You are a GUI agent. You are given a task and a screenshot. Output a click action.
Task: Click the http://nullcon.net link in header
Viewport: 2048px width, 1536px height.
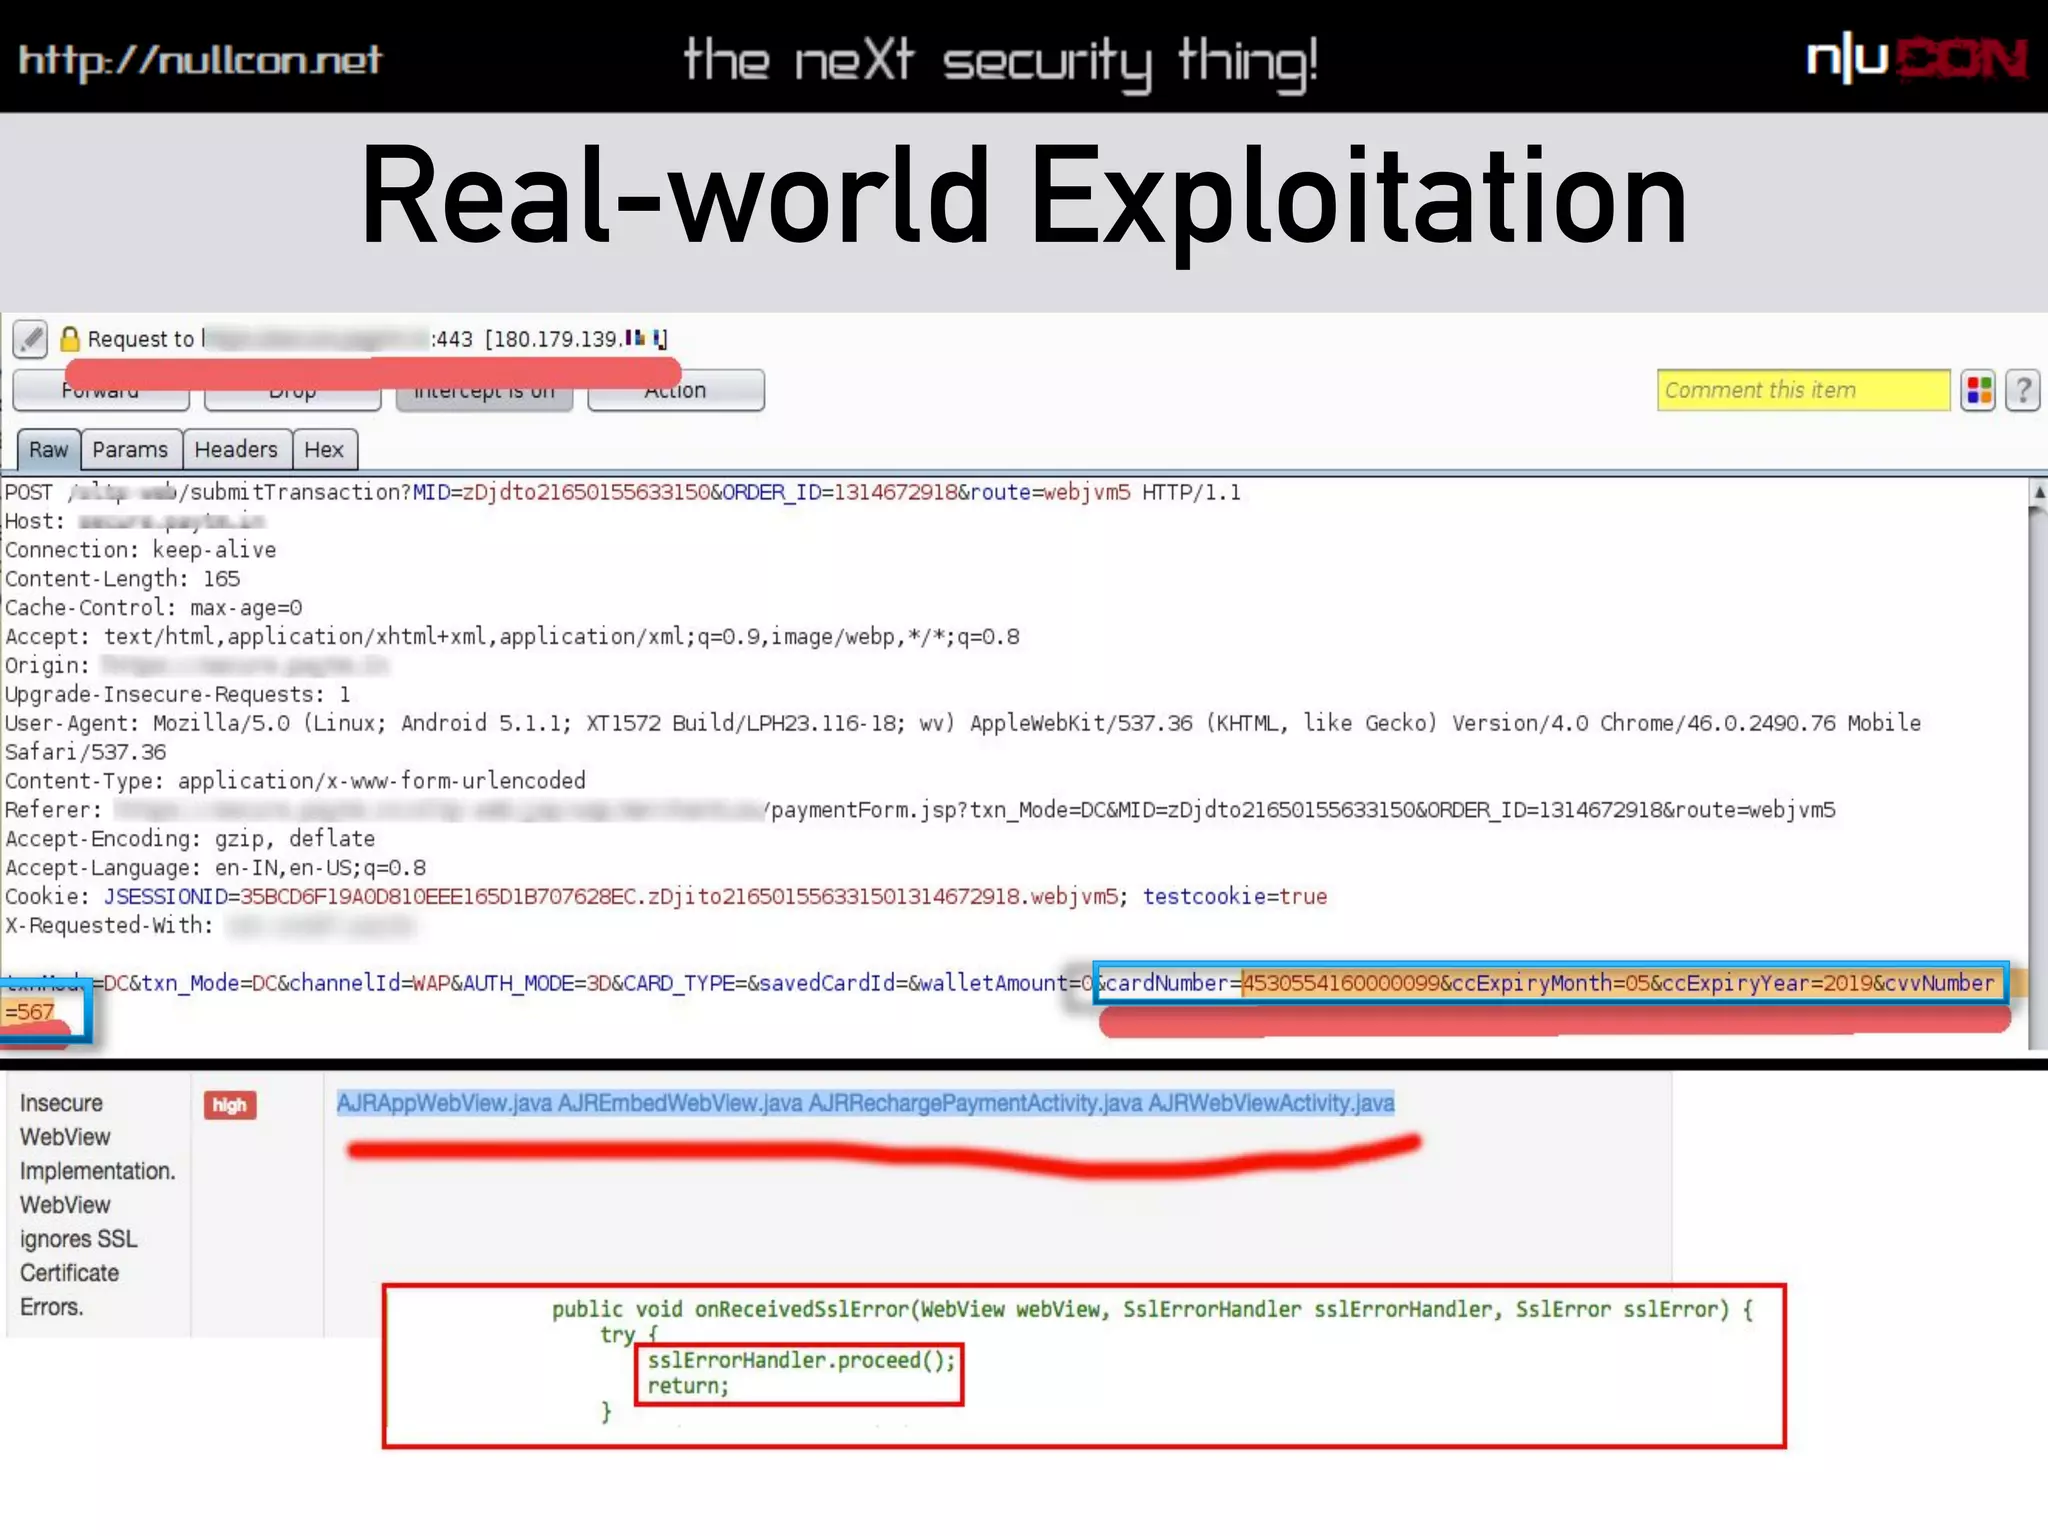tap(200, 60)
